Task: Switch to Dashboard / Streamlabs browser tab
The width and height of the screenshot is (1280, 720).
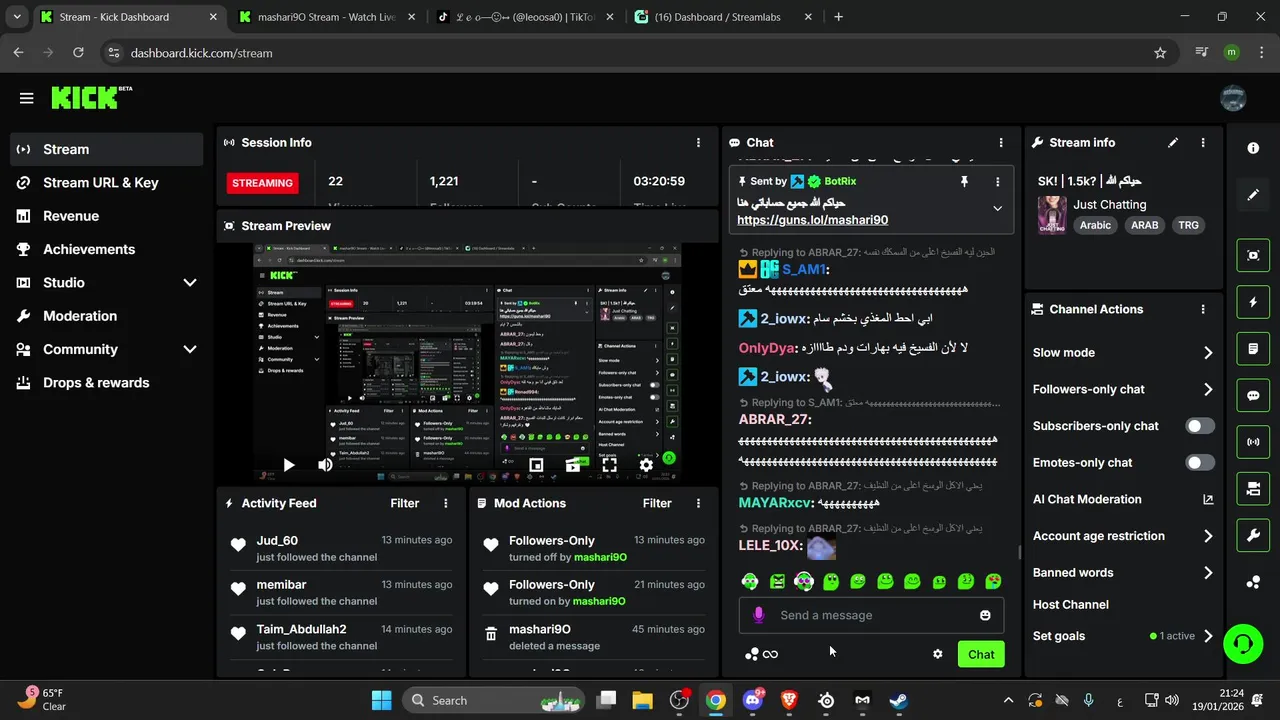Action: click(723, 17)
